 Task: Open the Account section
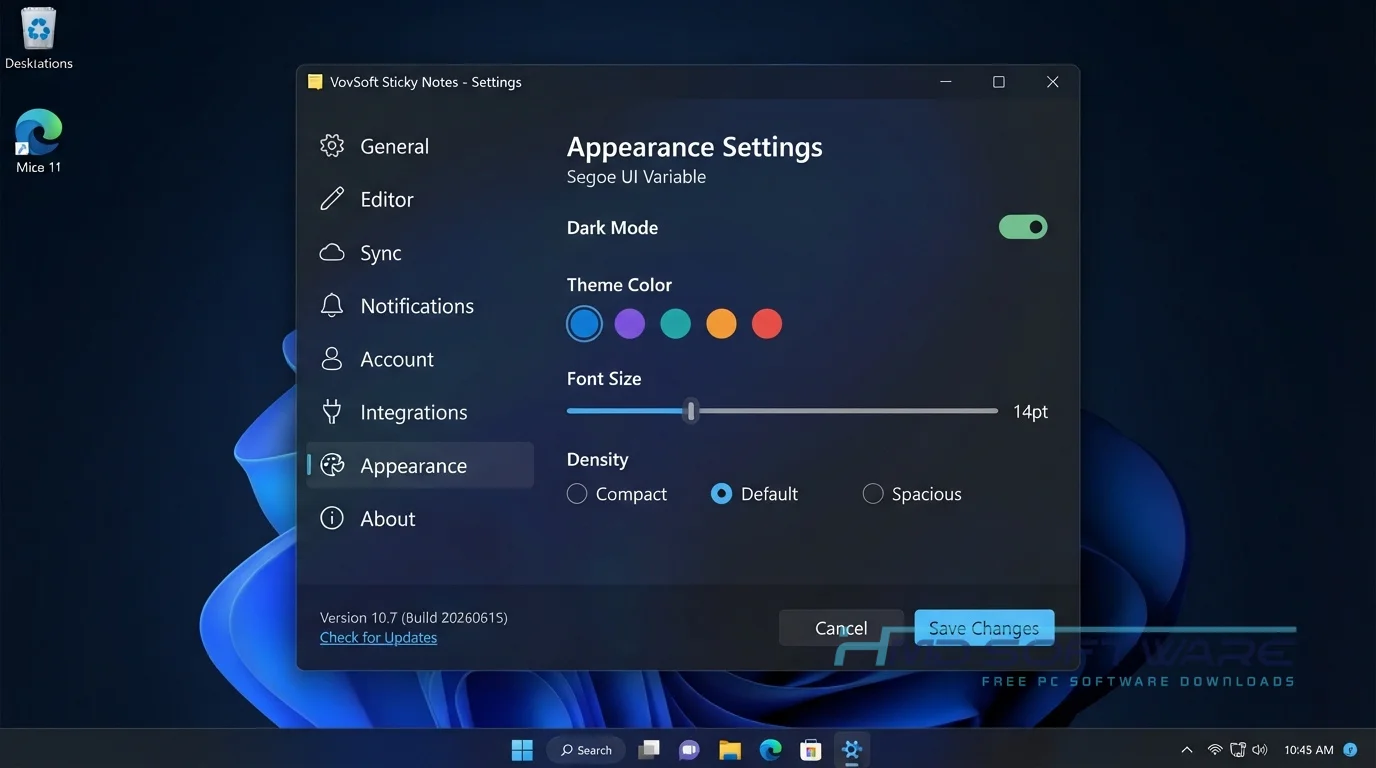(420, 359)
